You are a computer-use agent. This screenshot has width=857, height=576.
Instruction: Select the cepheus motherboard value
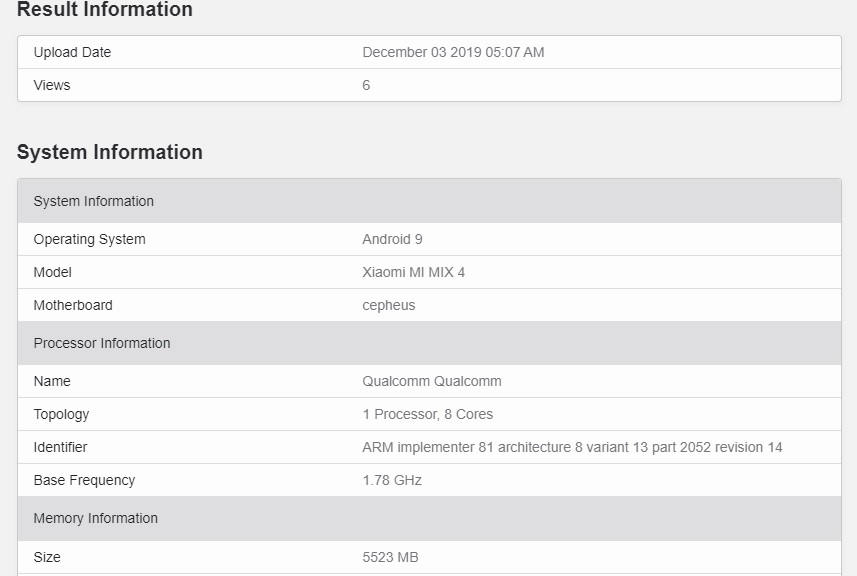tap(389, 305)
